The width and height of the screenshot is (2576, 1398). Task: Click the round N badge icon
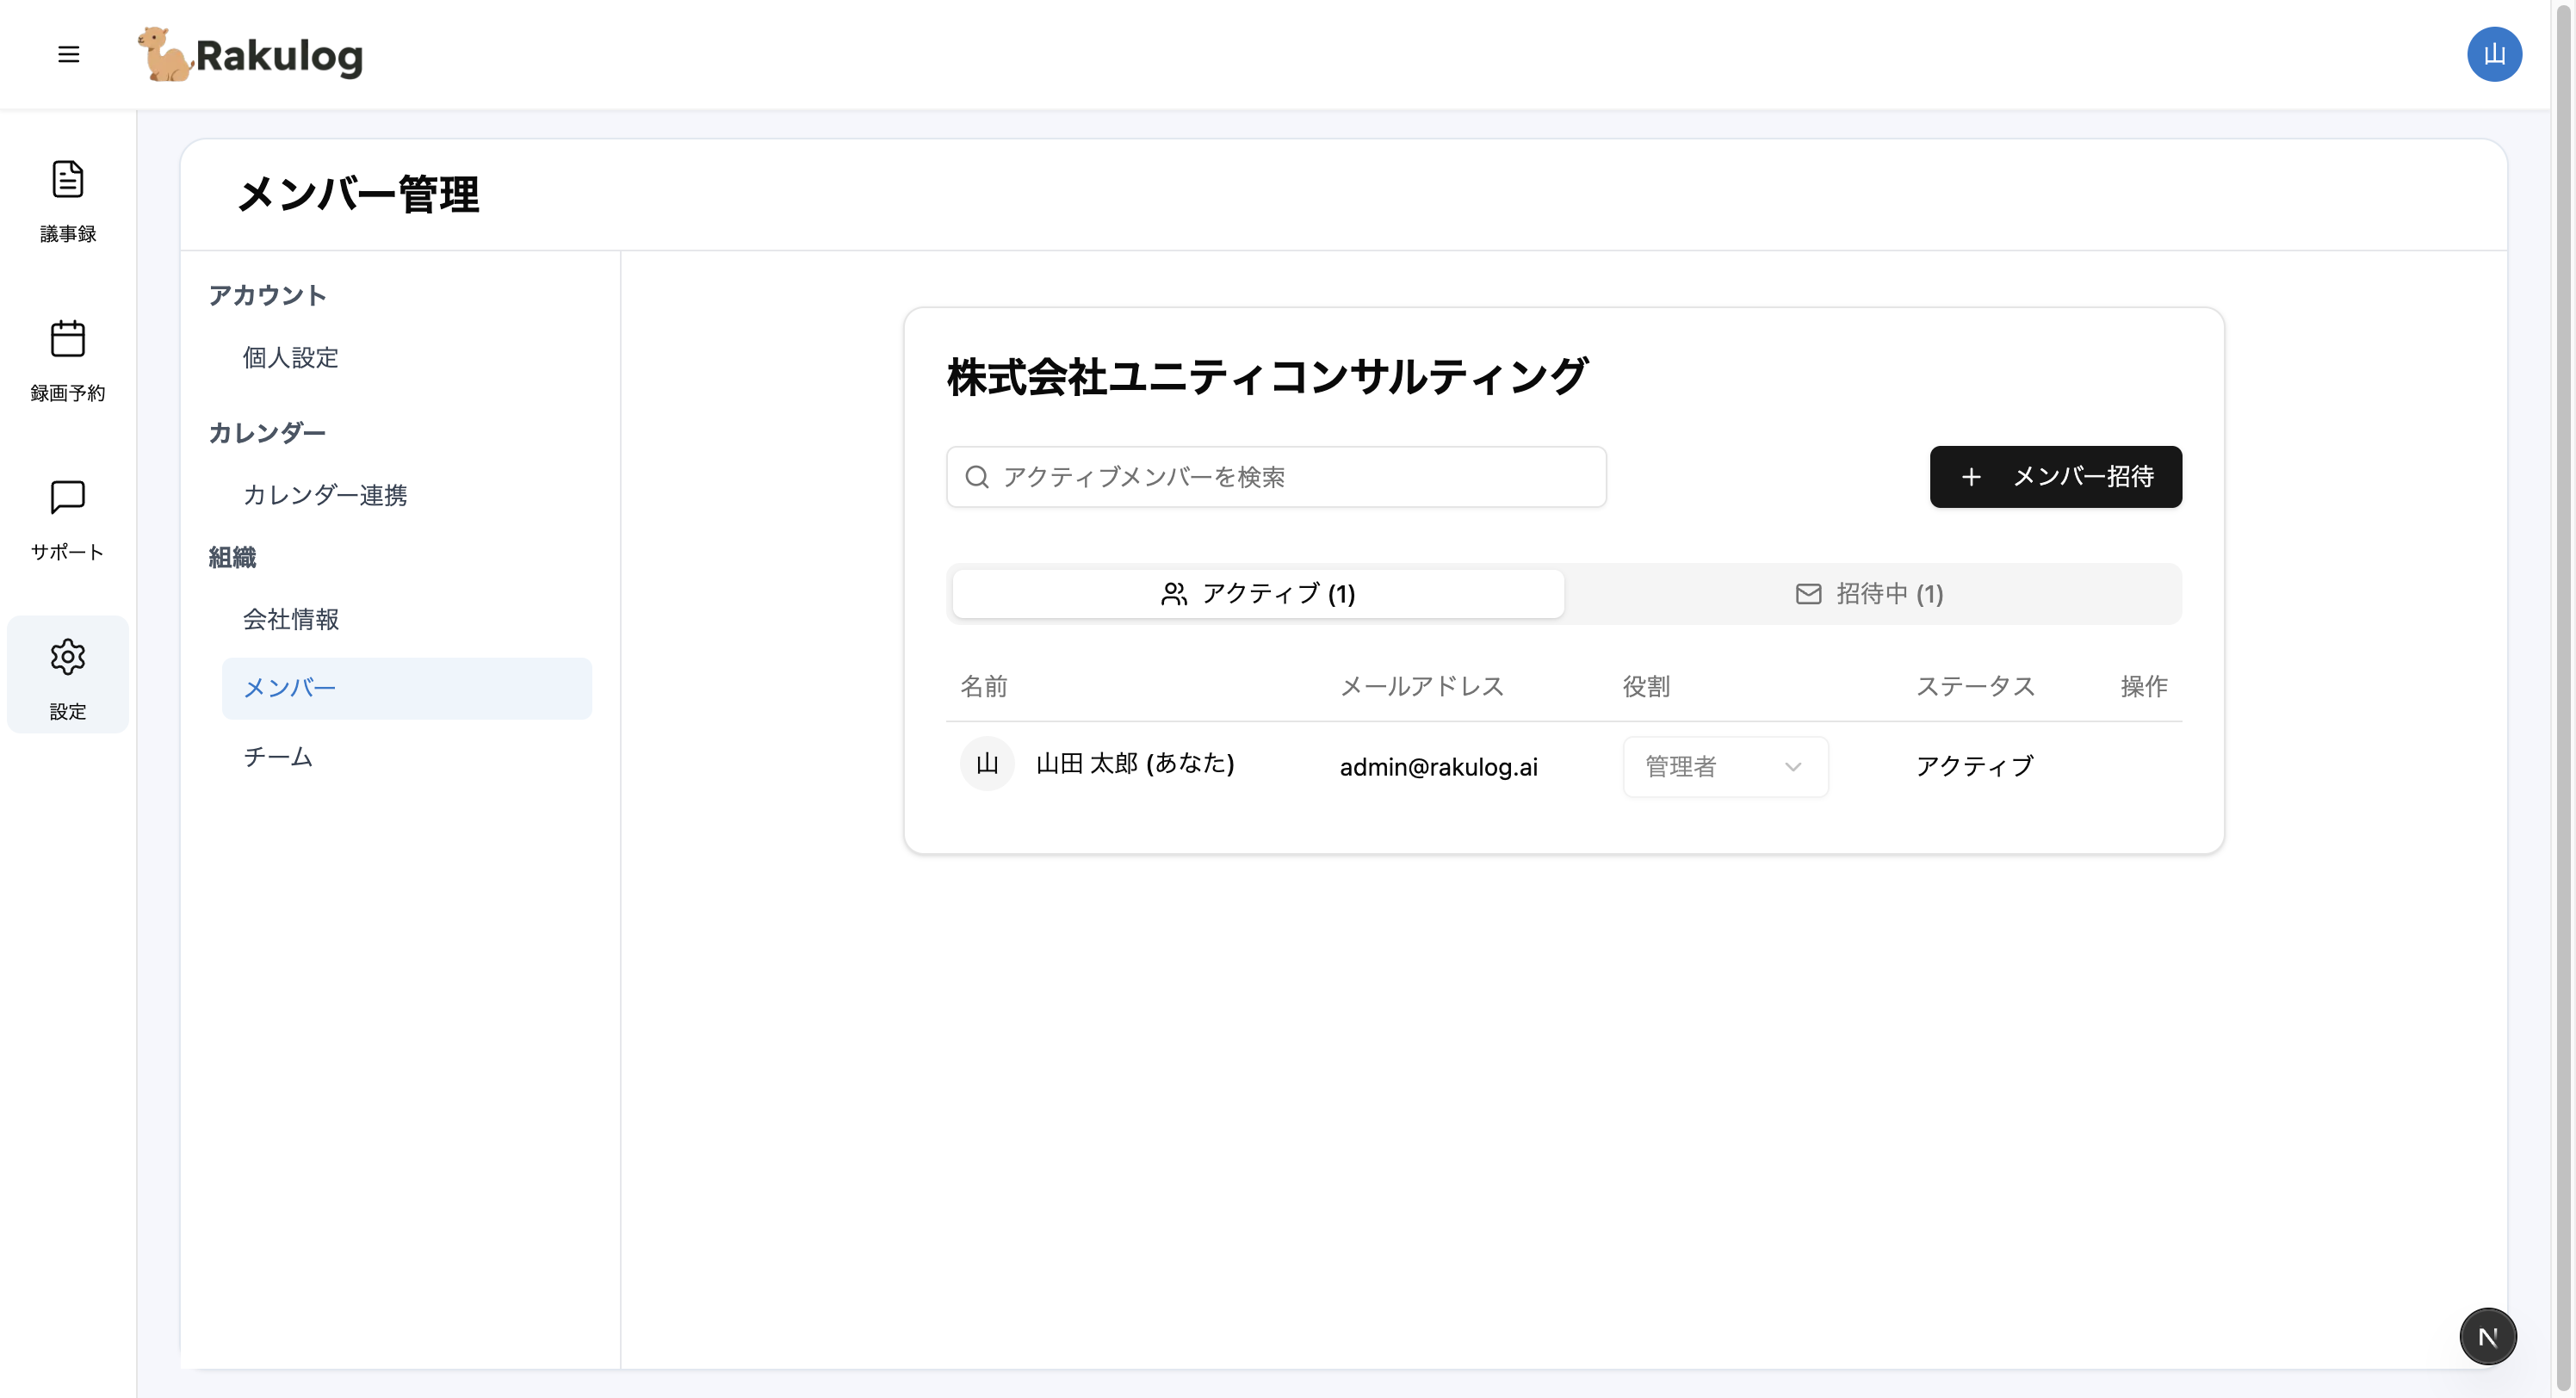(x=2487, y=1336)
